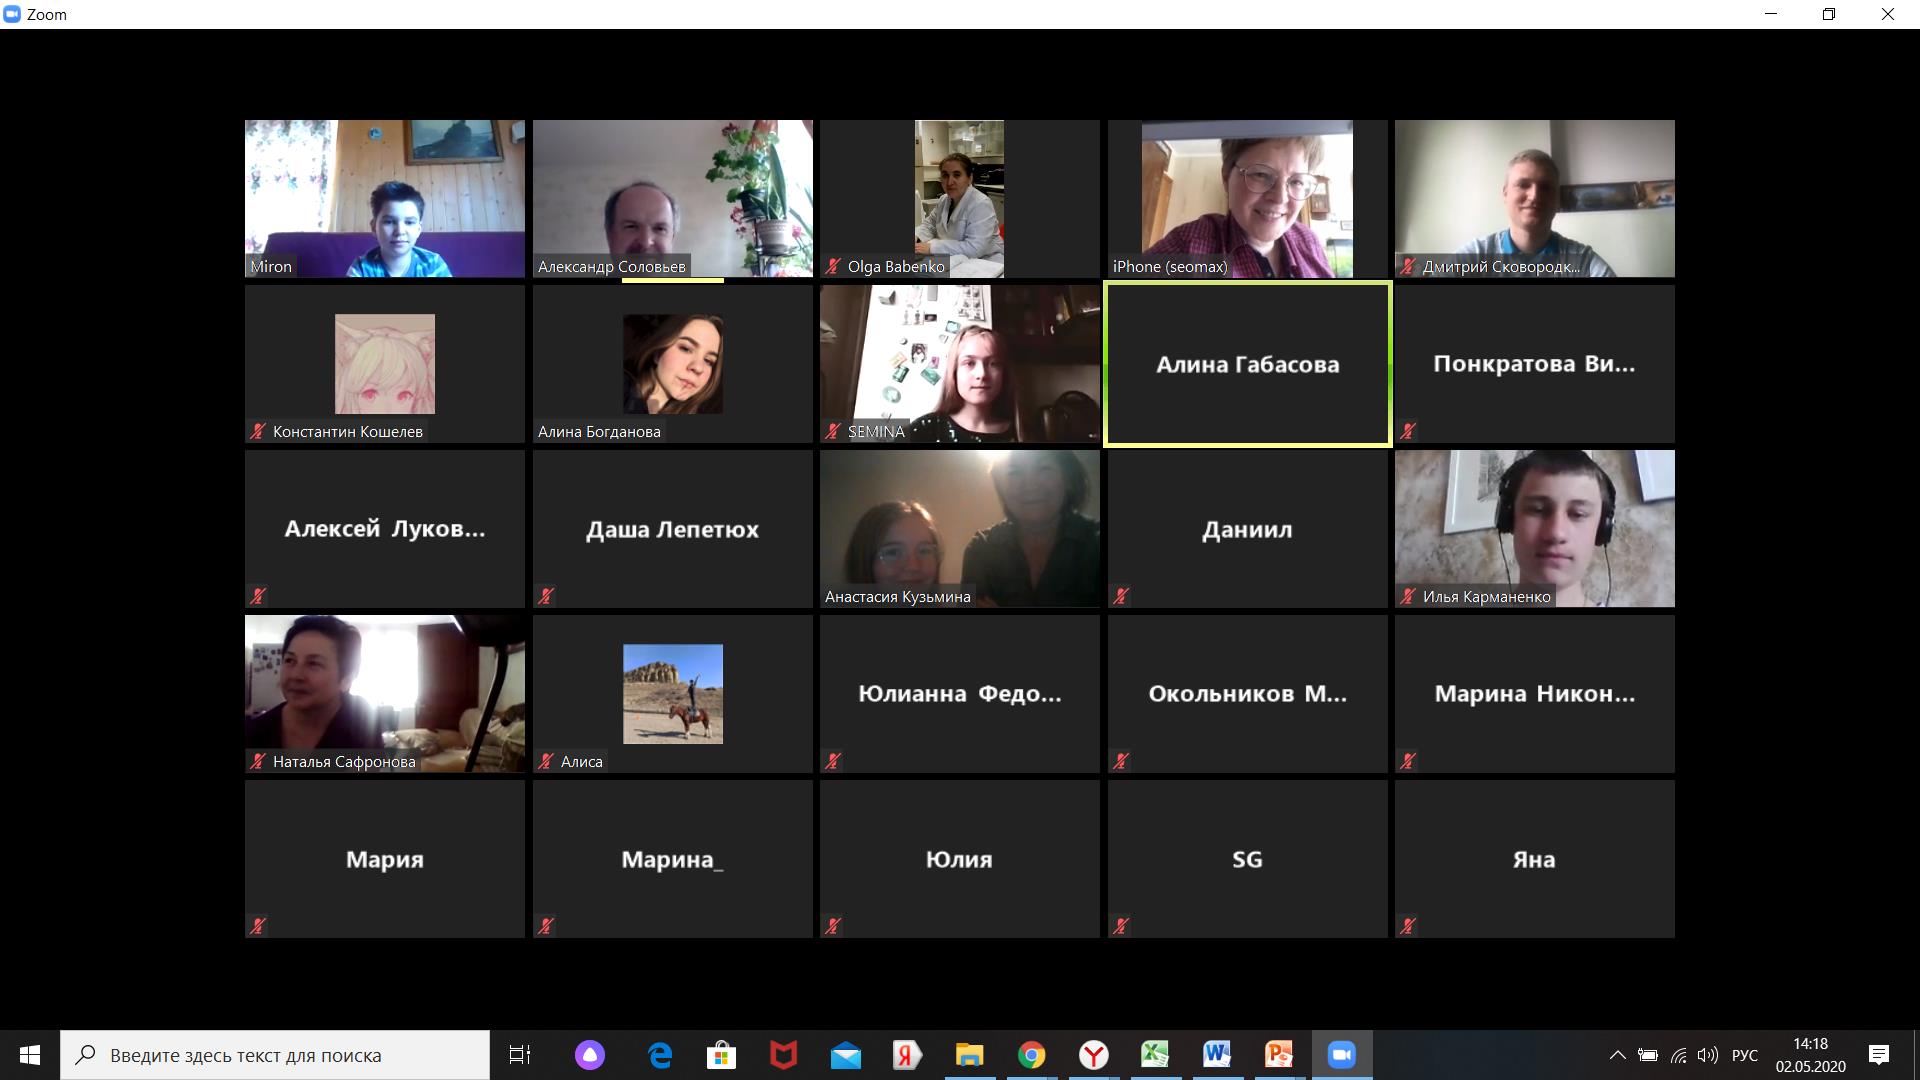Switch input language РУС
The image size is (1920, 1080).
[1745, 1055]
